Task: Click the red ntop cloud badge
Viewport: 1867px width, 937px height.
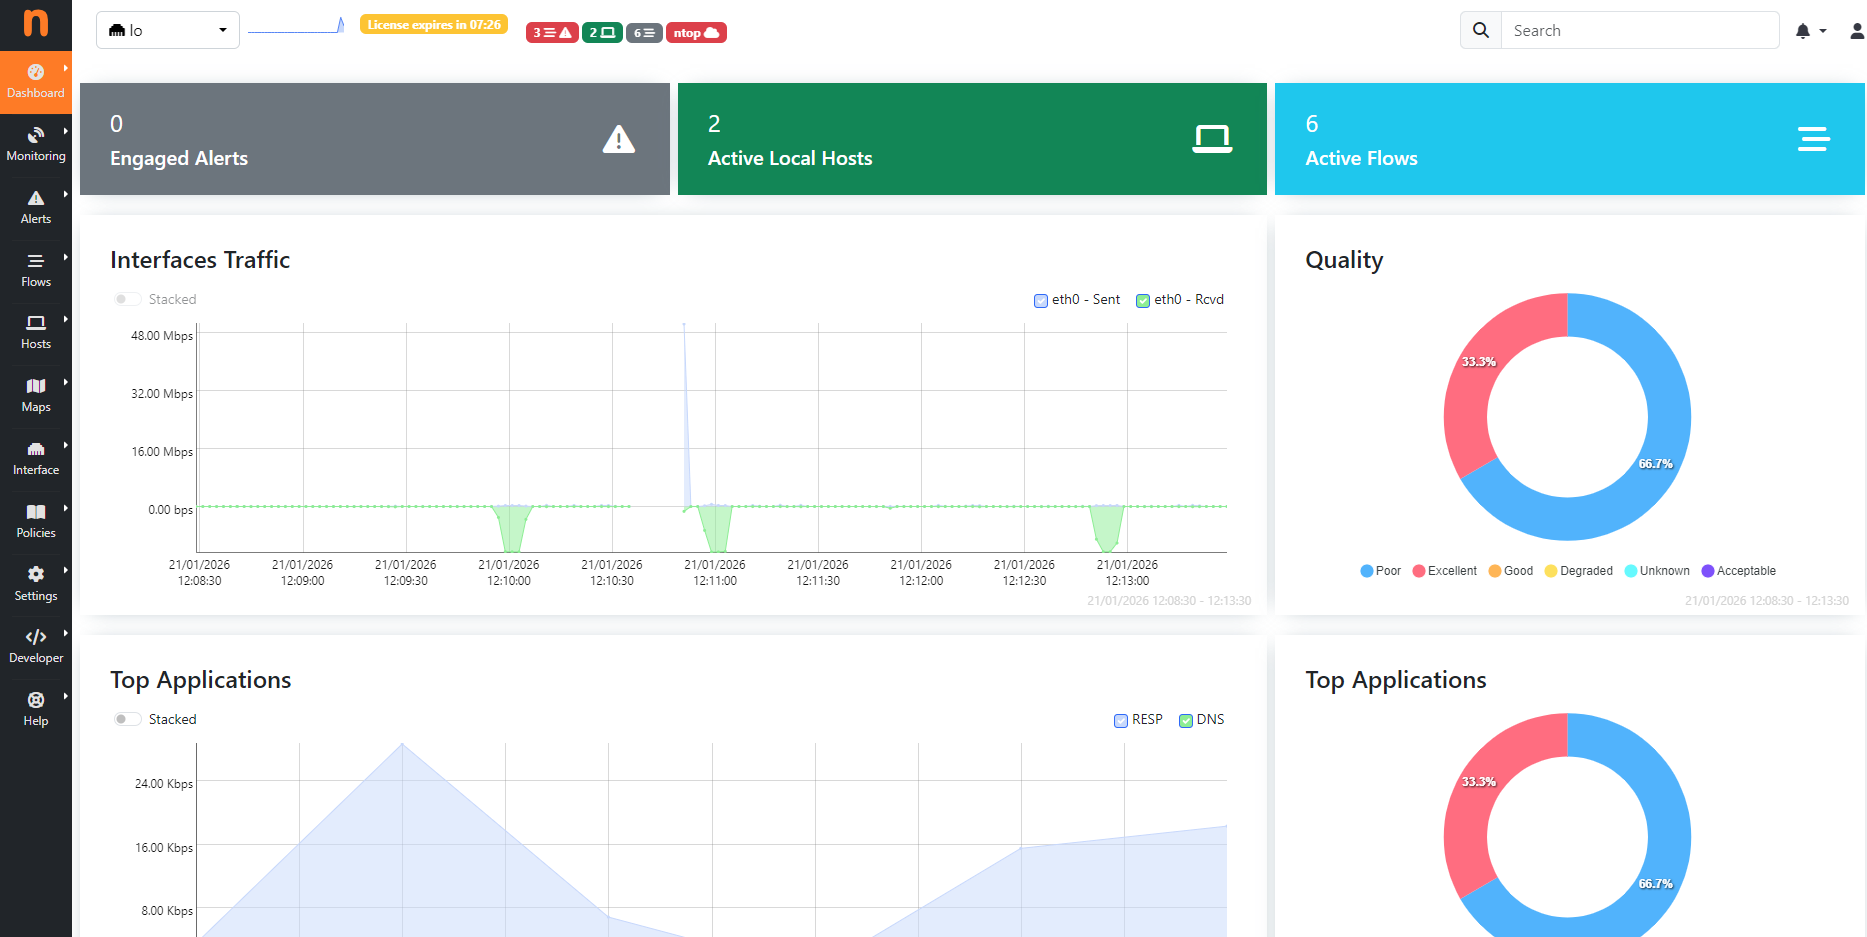Action: (x=695, y=33)
